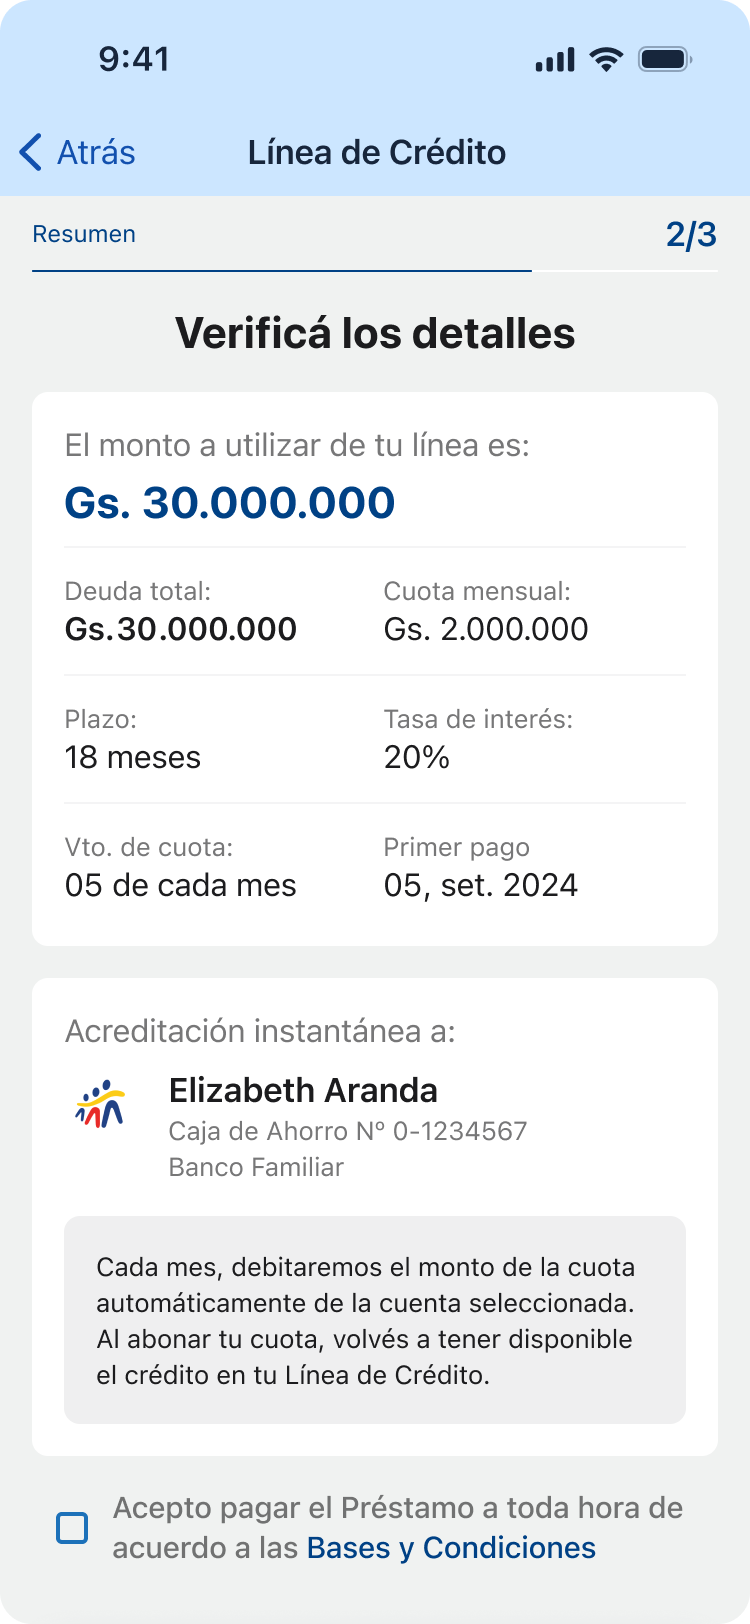
Task: Tap the battery status icon
Action: [665, 59]
